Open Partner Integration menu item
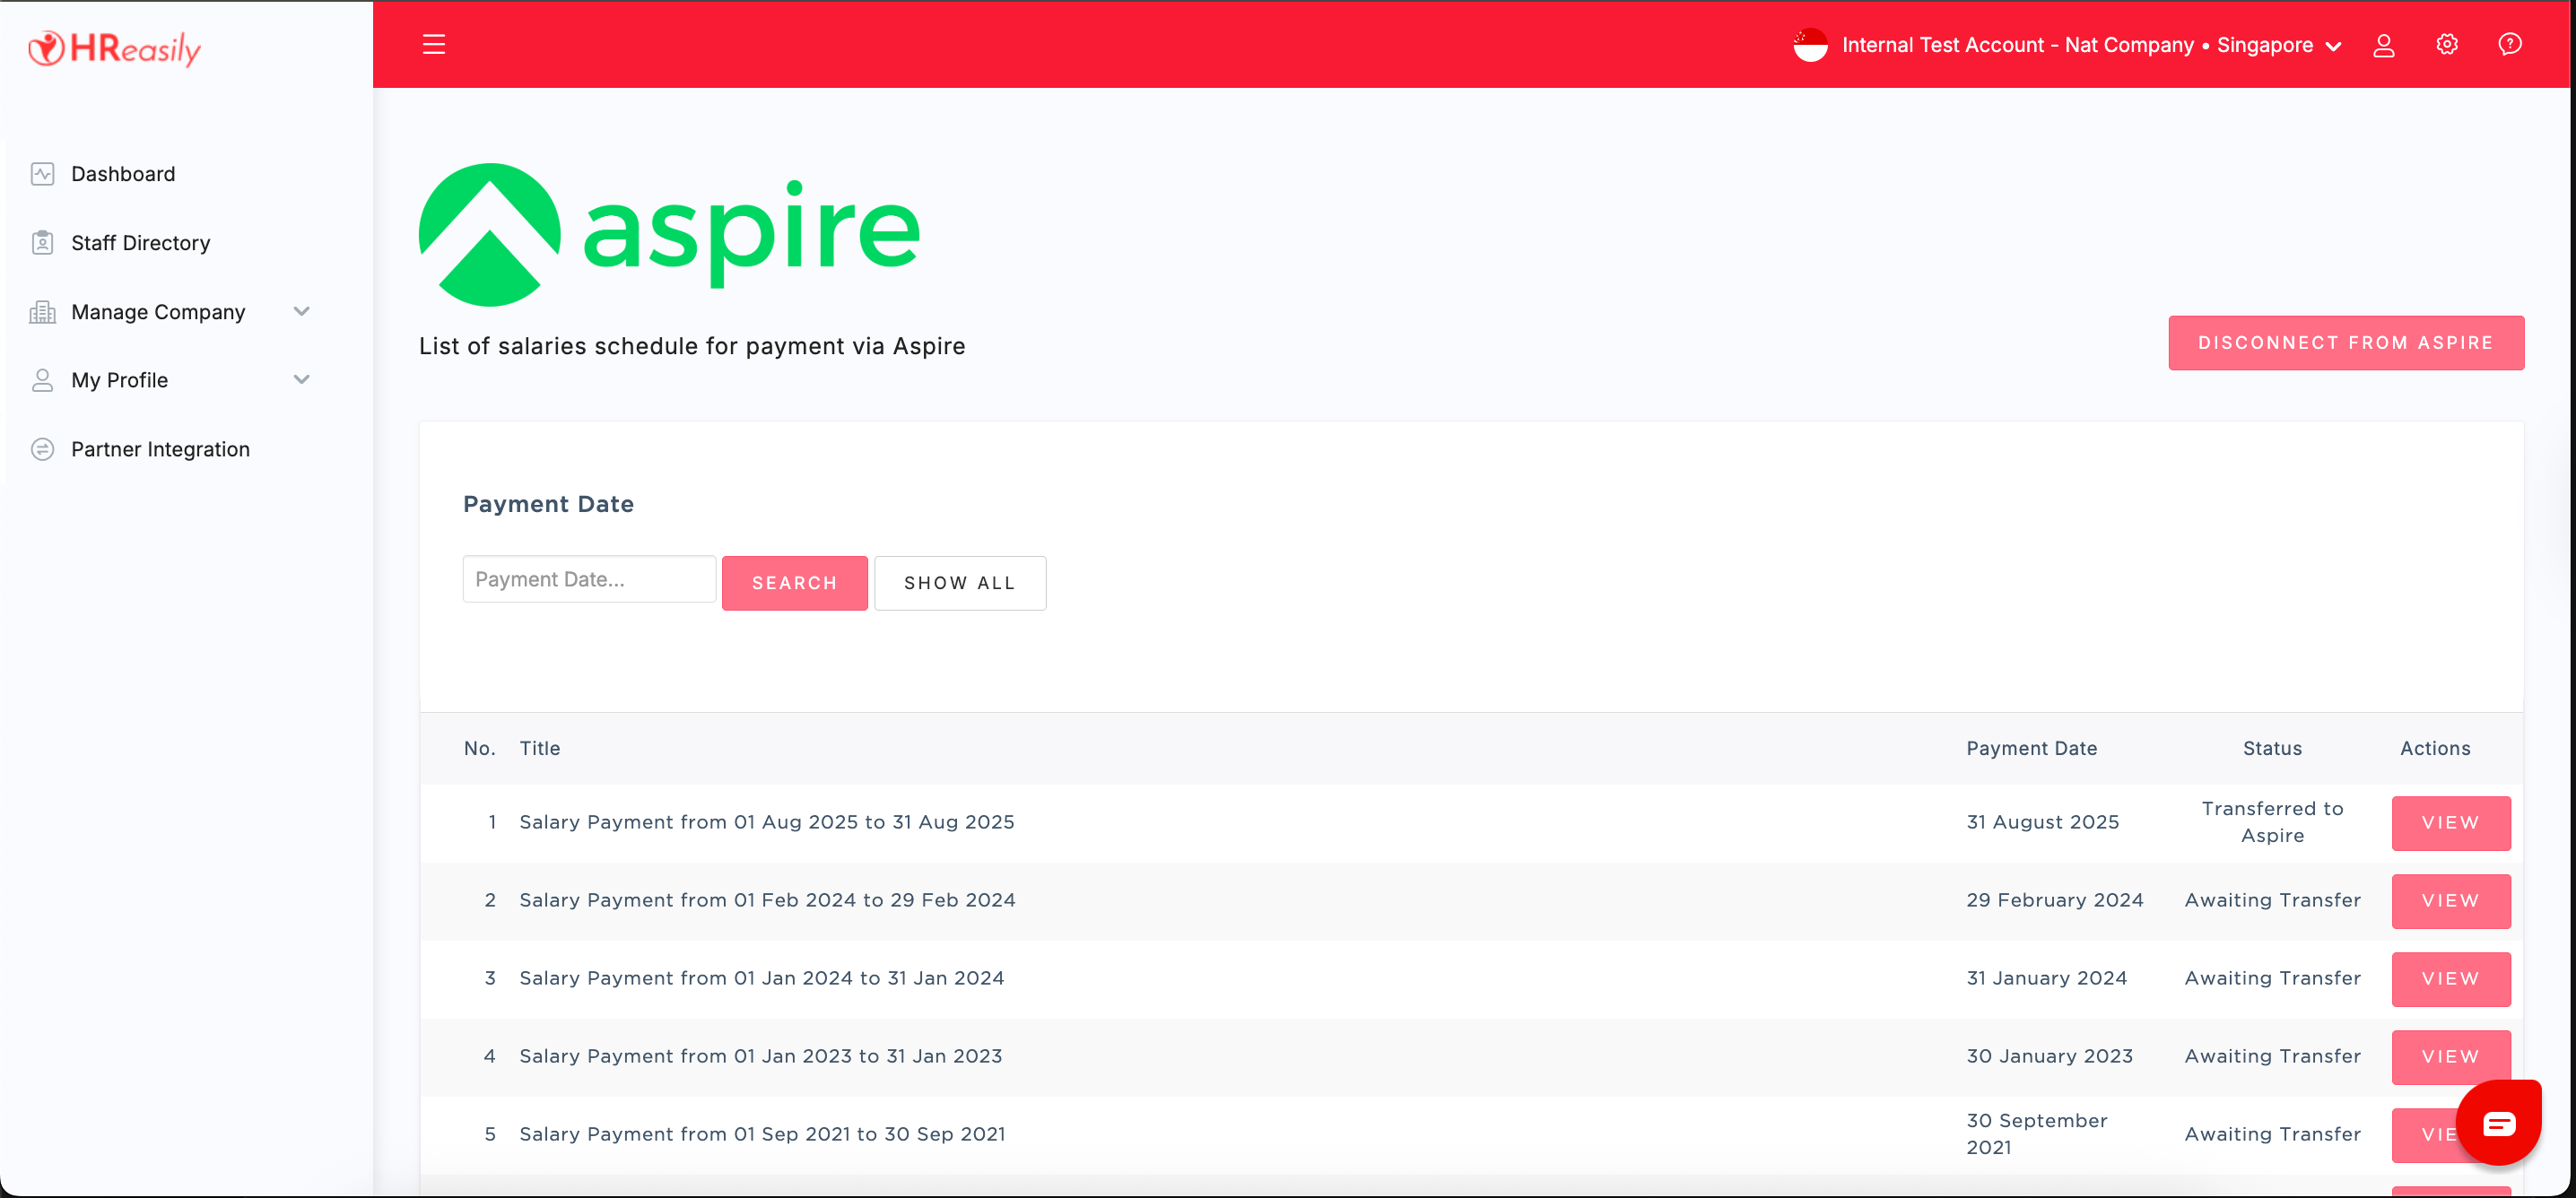Image resolution: width=2576 pixels, height=1198 pixels. 160,449
